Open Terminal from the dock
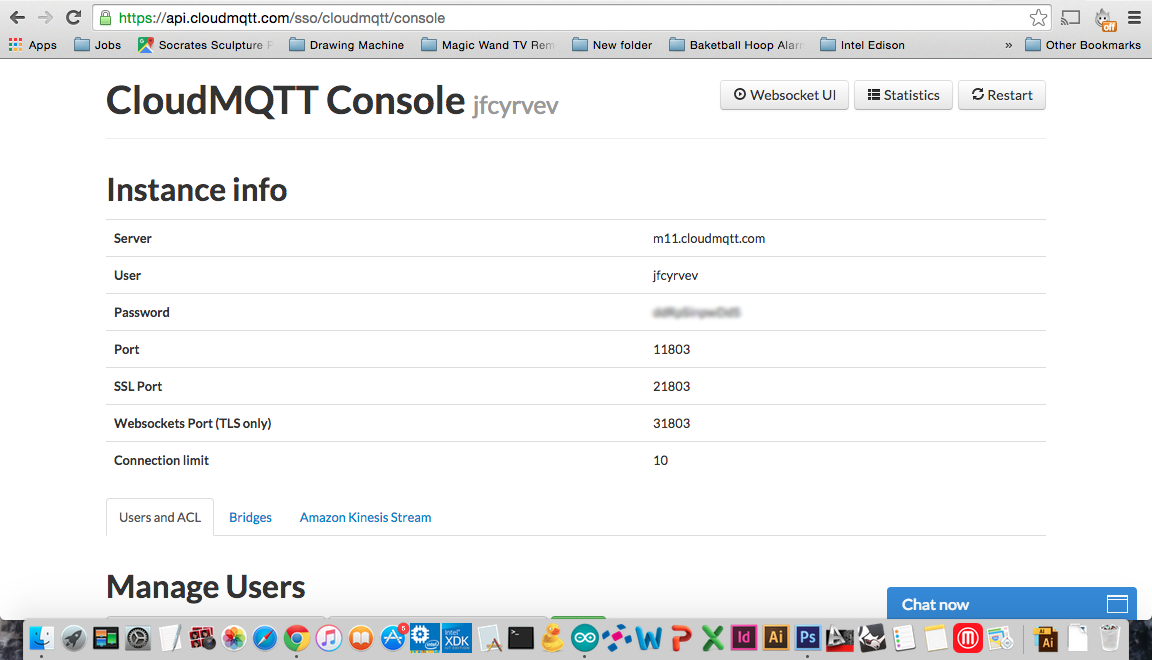The width and height of the screenshot is (1152, 660). tap(521, 638)
